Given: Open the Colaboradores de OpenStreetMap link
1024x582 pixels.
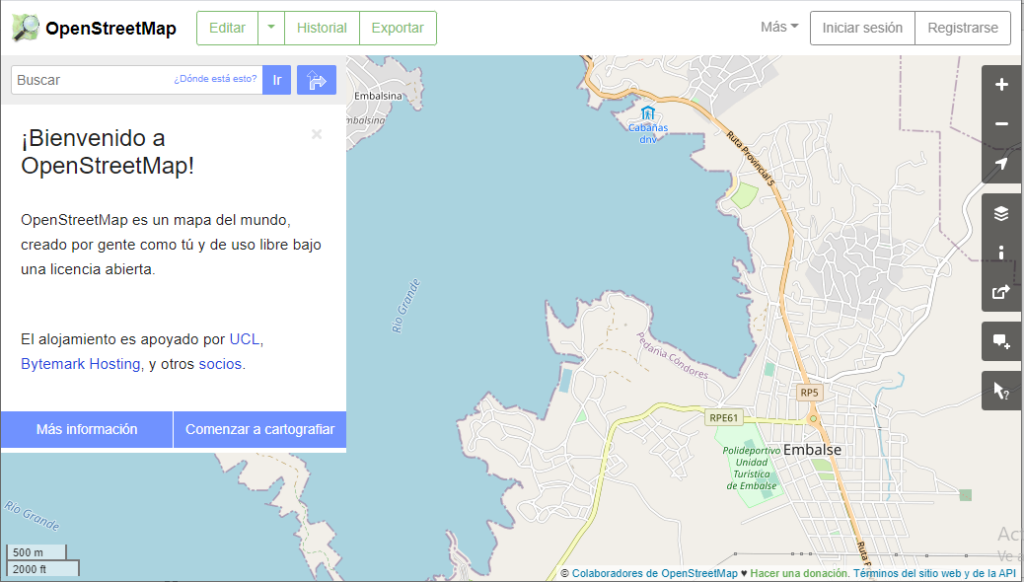Looking at the screenshot, I should pos(654,573).
